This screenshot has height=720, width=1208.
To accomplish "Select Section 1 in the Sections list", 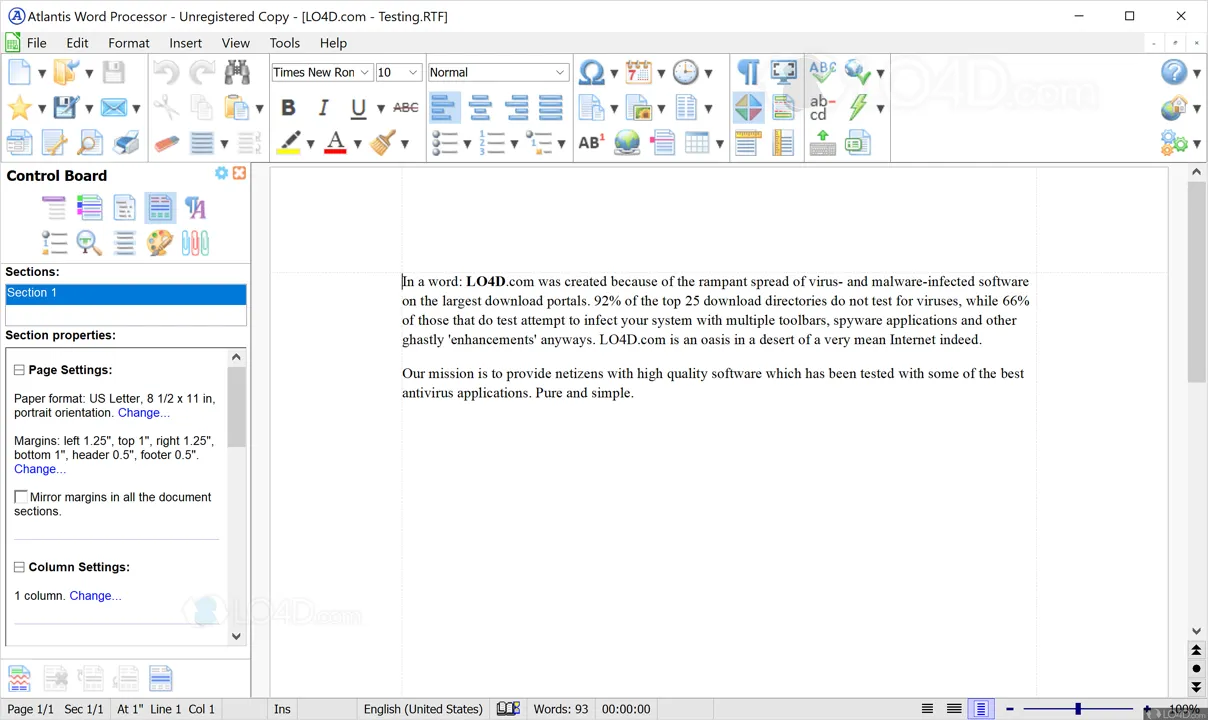I will pos(126,294).
